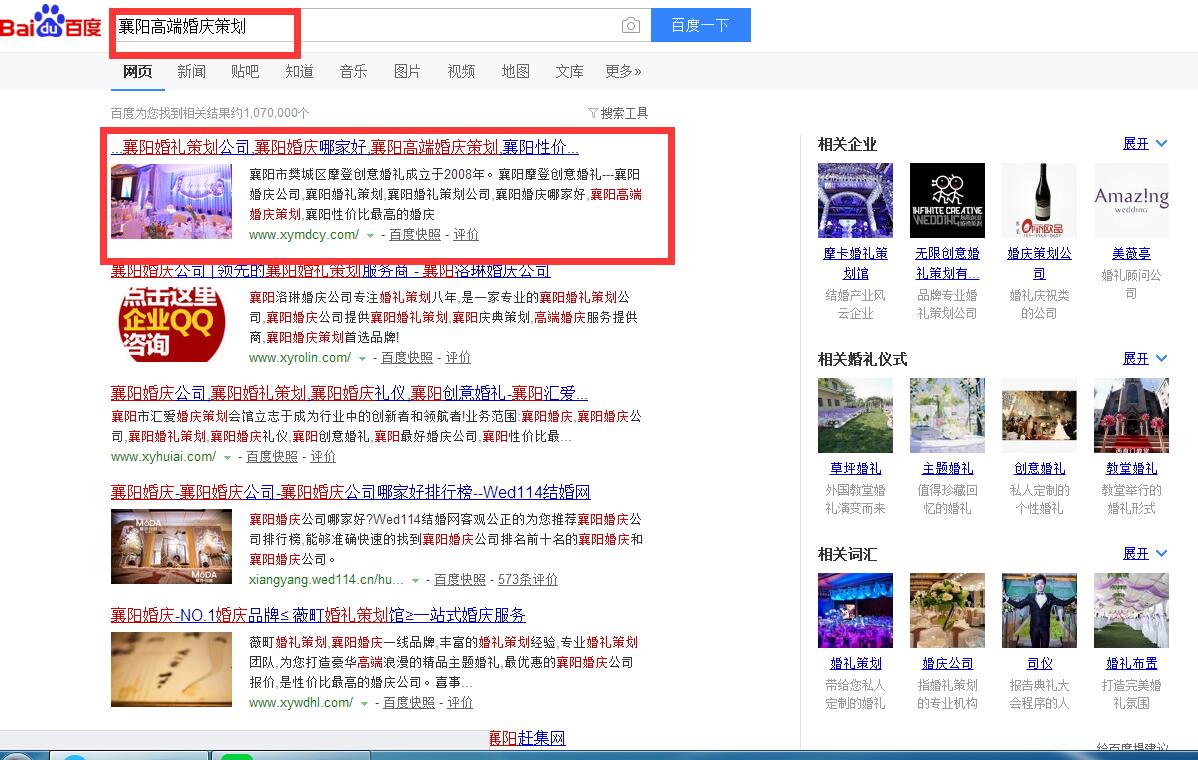Image resolution: width=1198 pixels, height=760 pixels.
Task: Open 百度快照 for the Wed114 result
Action: coord(460,580)
